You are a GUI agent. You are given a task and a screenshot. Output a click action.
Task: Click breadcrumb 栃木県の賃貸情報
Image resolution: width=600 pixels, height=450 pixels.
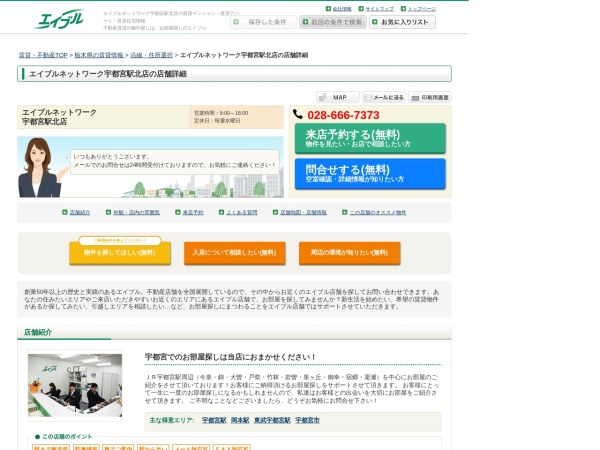click(x=99, y=55)
